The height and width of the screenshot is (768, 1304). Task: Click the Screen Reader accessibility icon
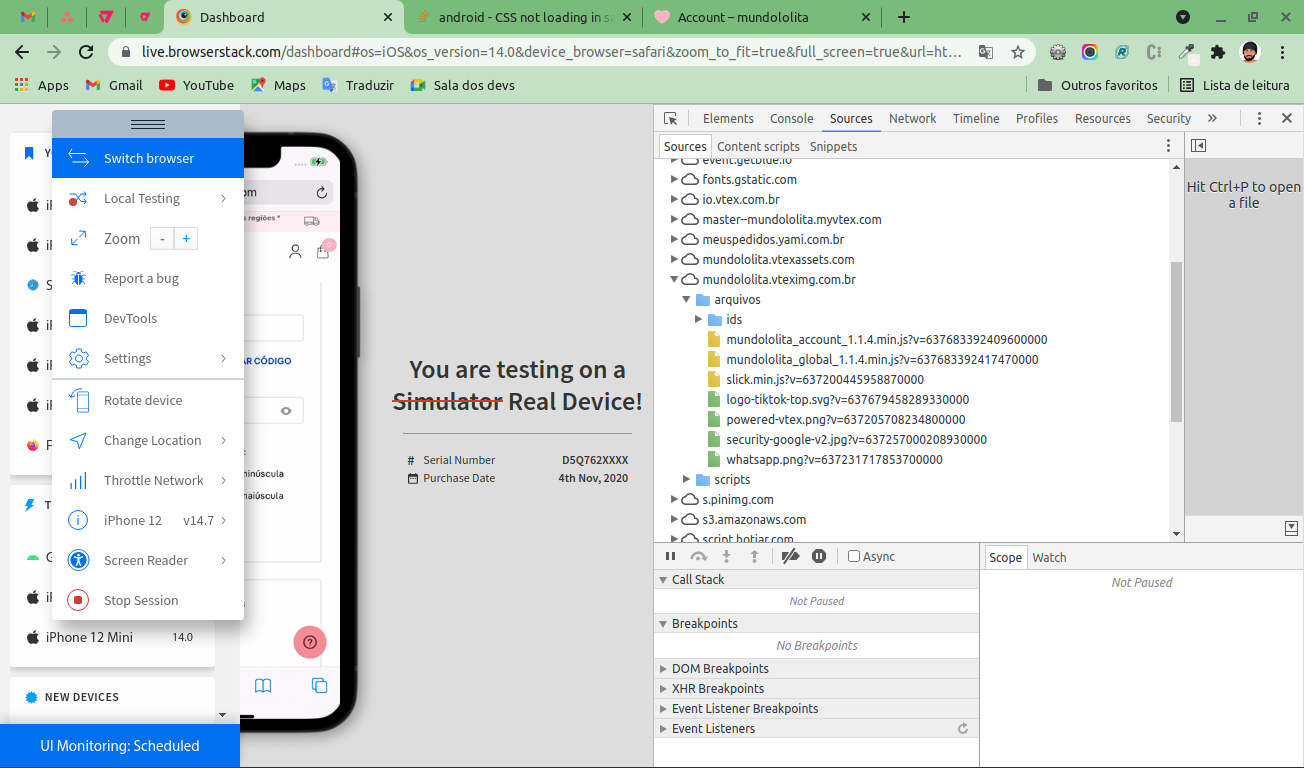[x=78, y=560]
